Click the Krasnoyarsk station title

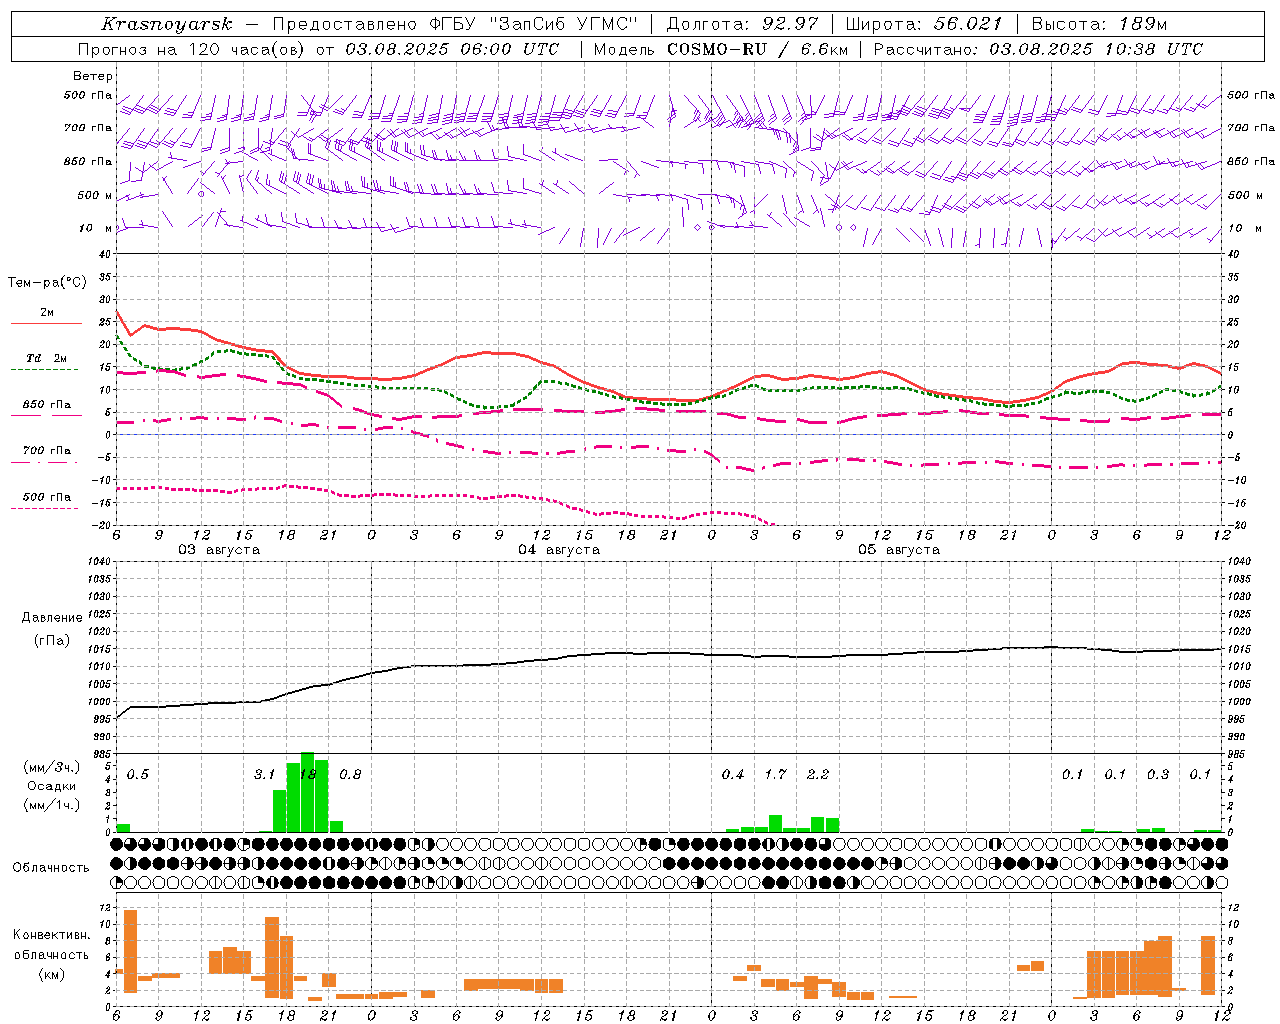(166, 24)
